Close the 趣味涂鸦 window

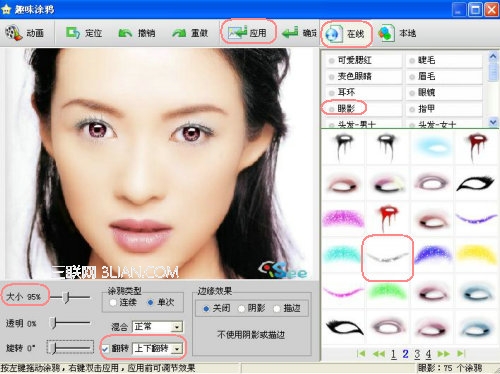(491, 10)
